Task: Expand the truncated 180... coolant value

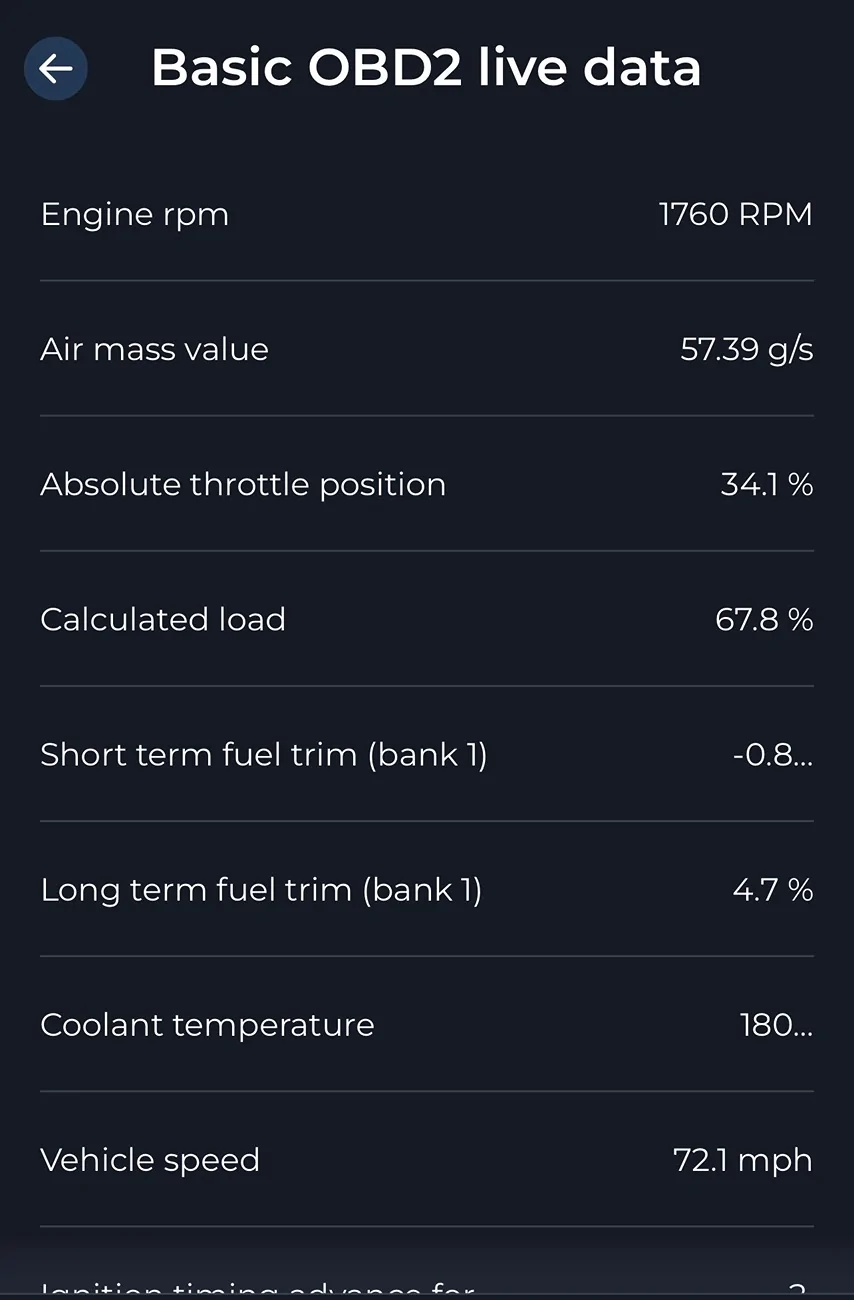Action: click(x=776, y=1025)
